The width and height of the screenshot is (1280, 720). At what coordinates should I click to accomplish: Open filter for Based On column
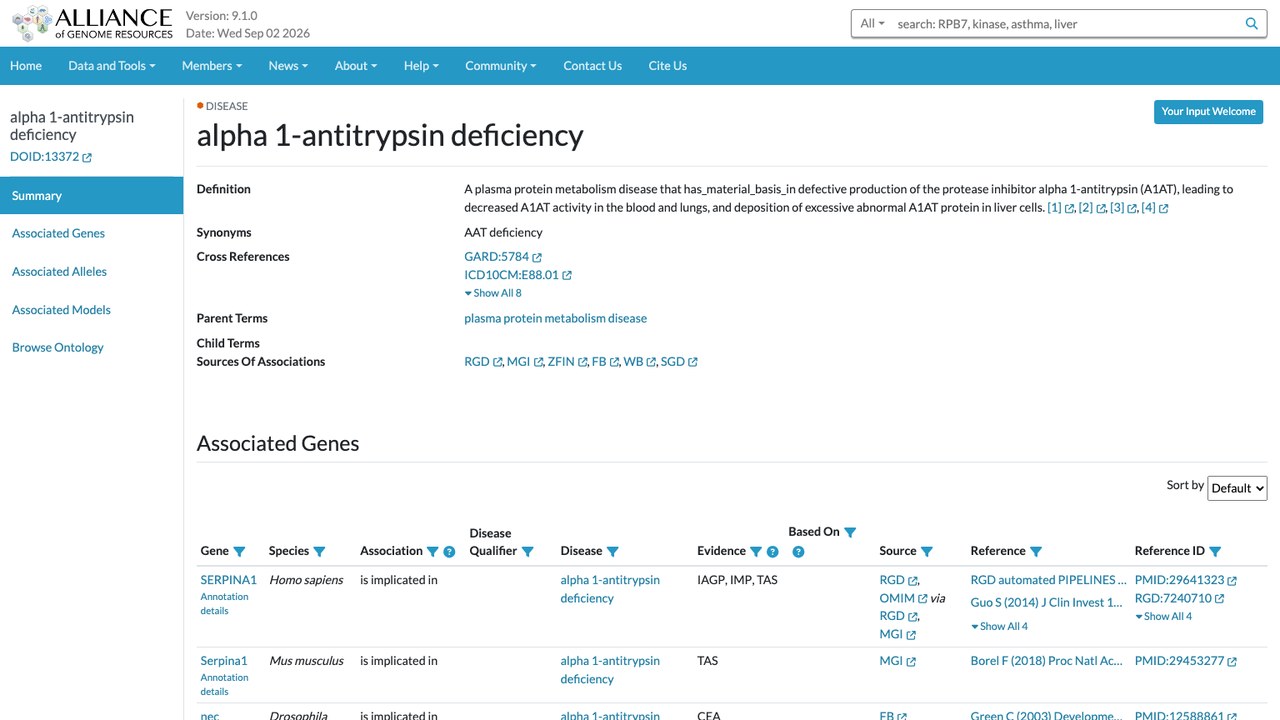tap(850, 532)
